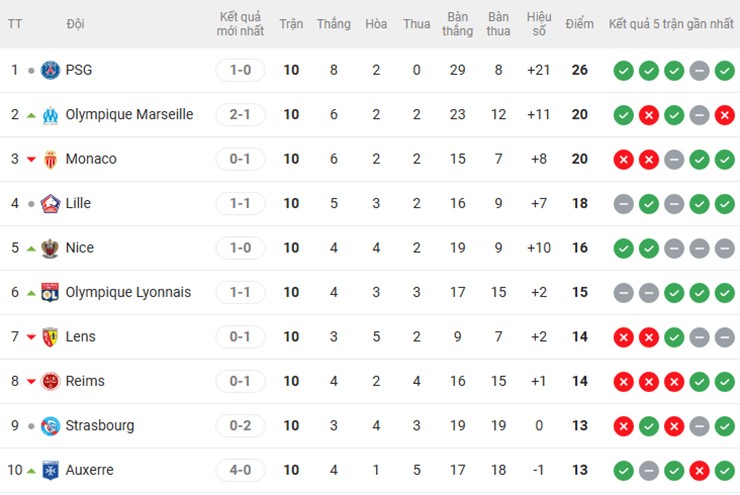740x495 pixels.
Task: Open PSG's latest 1-0 result
Action: 240,70
